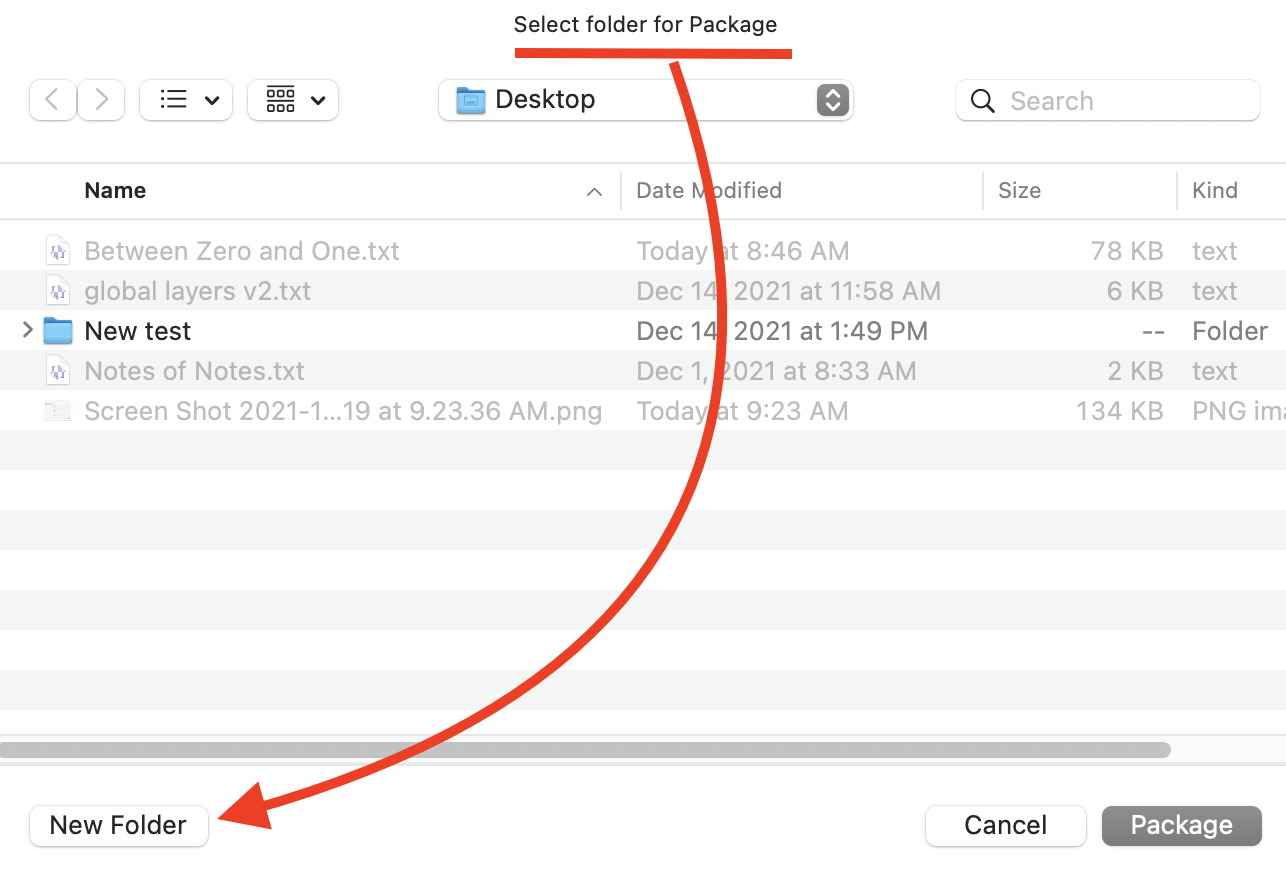Click the back navigation arrow
The width and height of the screenshot is (1286, 876).
(53, 100)
